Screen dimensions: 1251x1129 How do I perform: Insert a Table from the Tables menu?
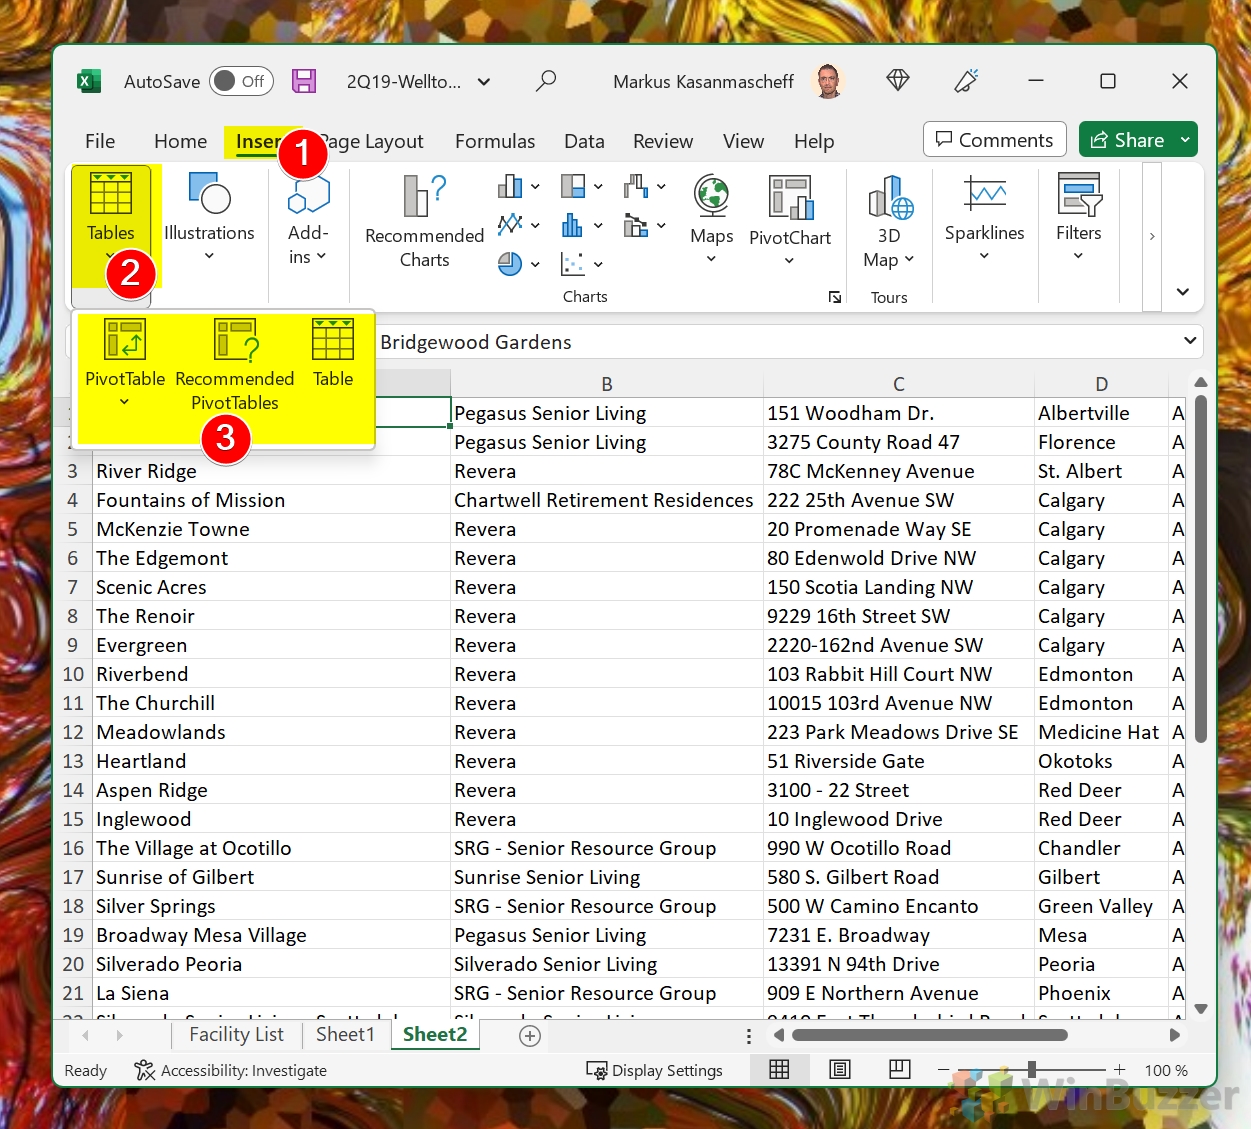click(333, 341)
